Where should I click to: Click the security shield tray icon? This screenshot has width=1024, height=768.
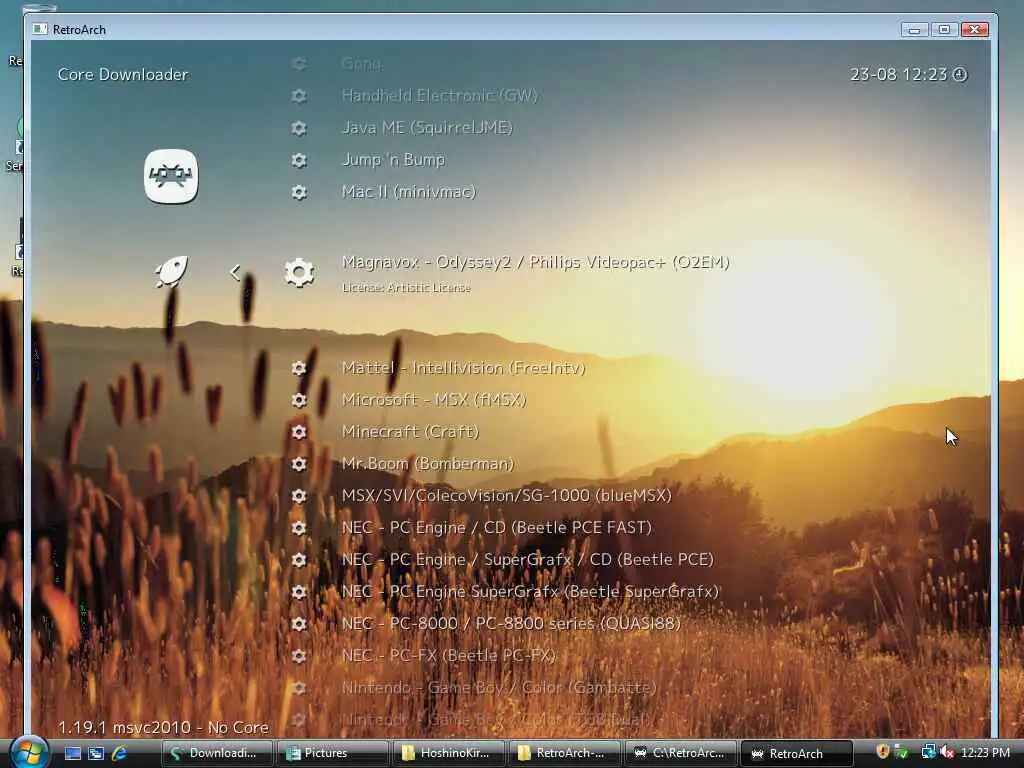tap(883, 752)
